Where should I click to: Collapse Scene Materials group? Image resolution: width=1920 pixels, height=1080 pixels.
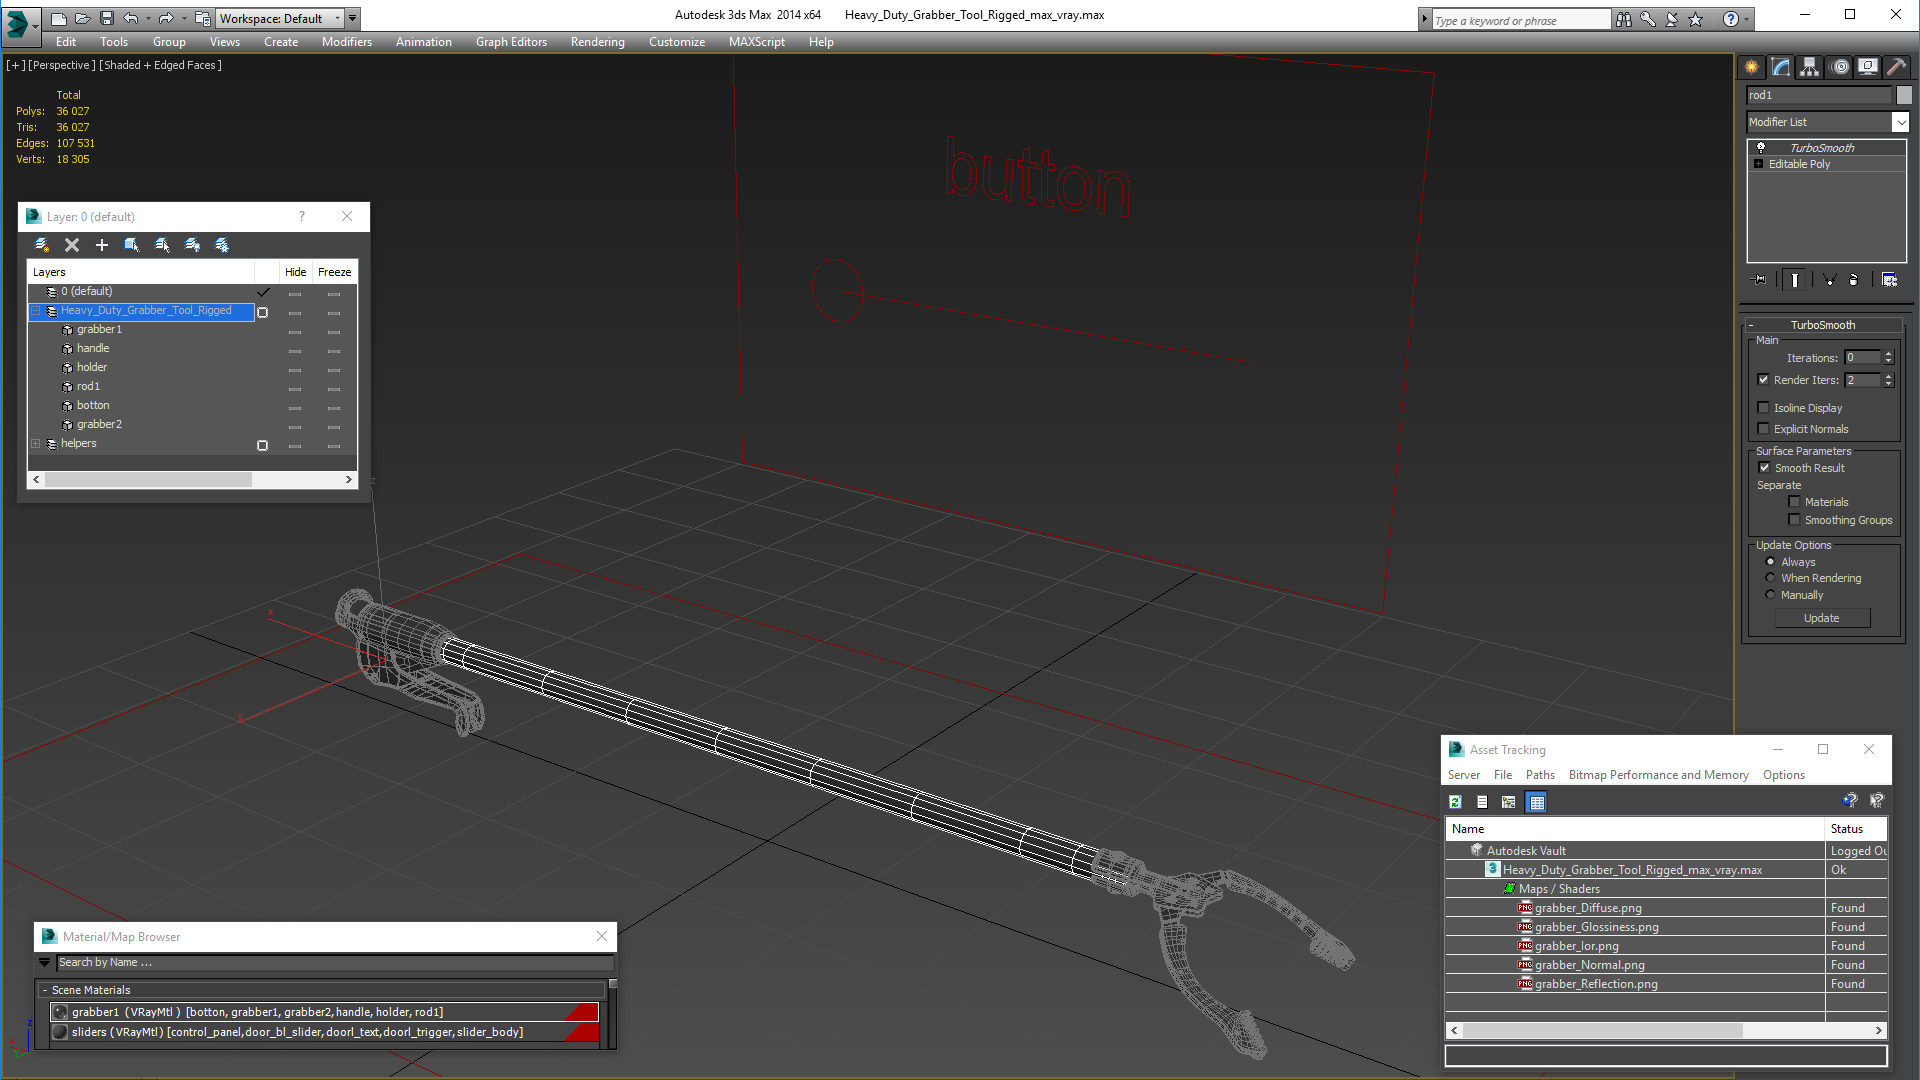click(45, 990)
